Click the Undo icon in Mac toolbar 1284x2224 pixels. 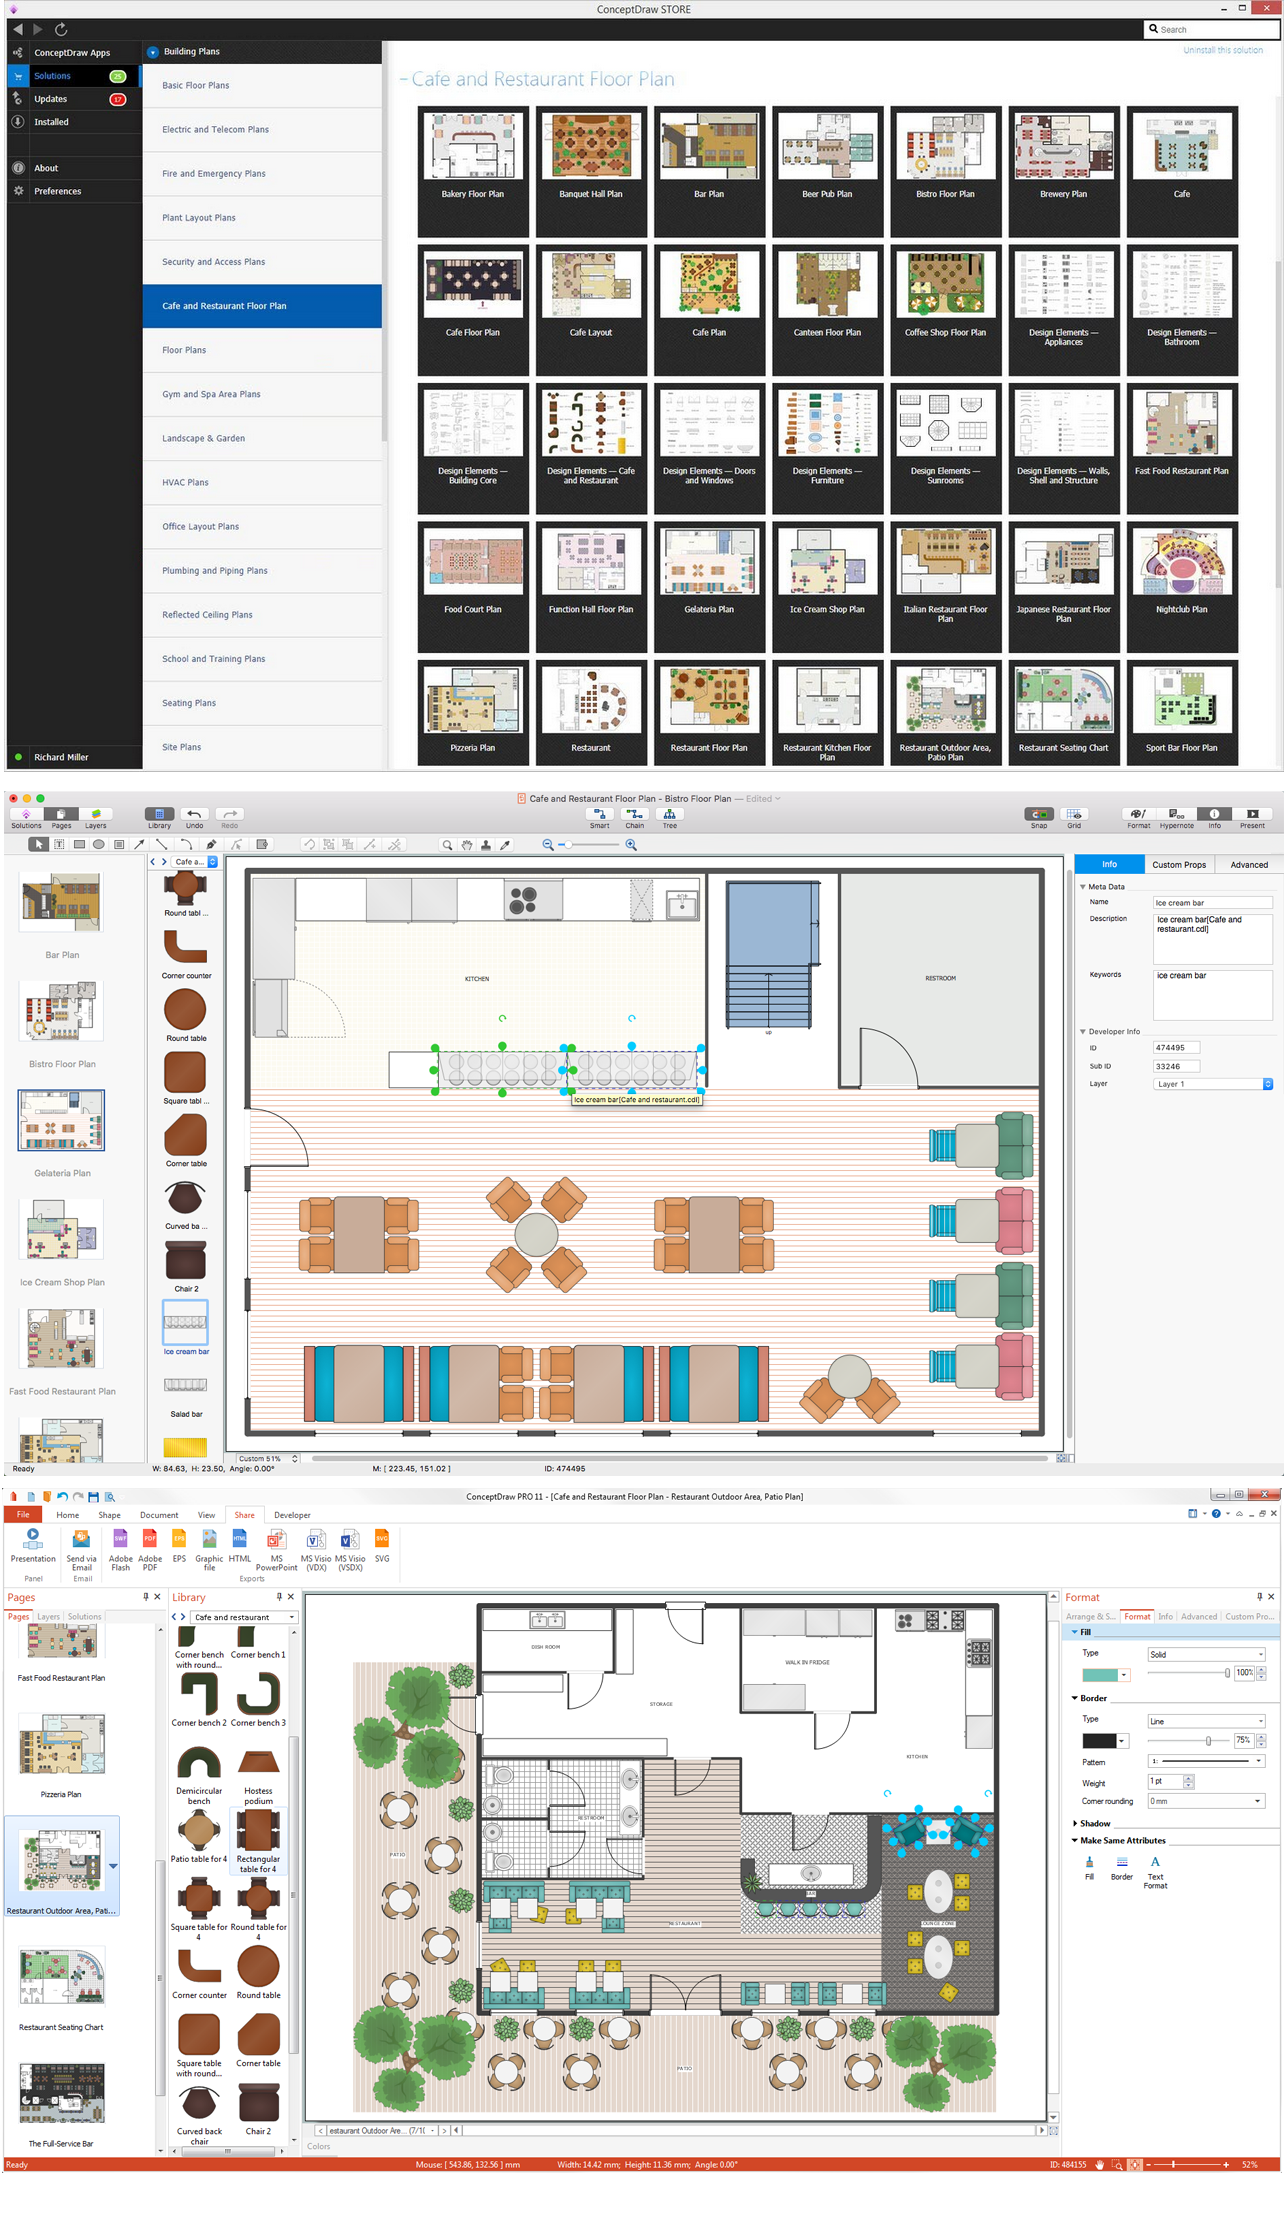194,815
